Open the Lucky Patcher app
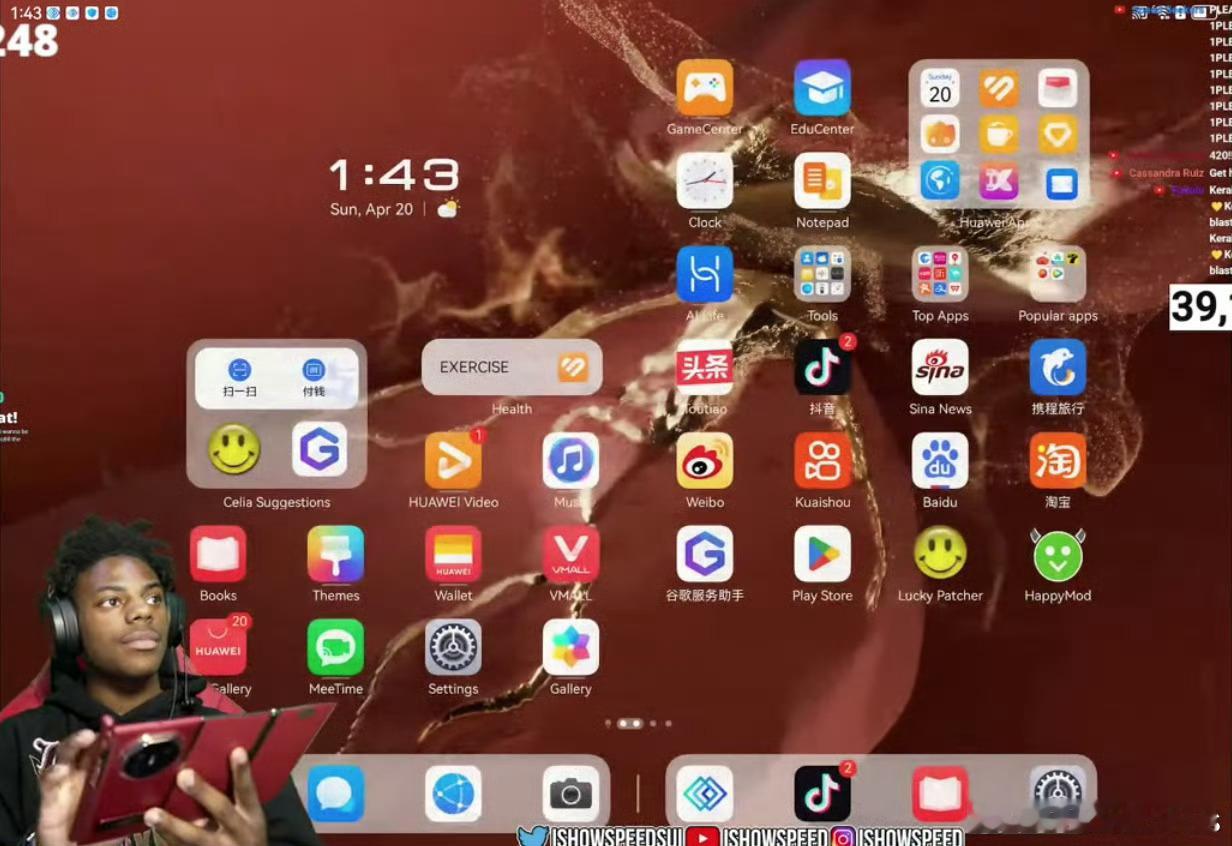The height and width of the screenshot is (846, 1232). coord(940,554)
